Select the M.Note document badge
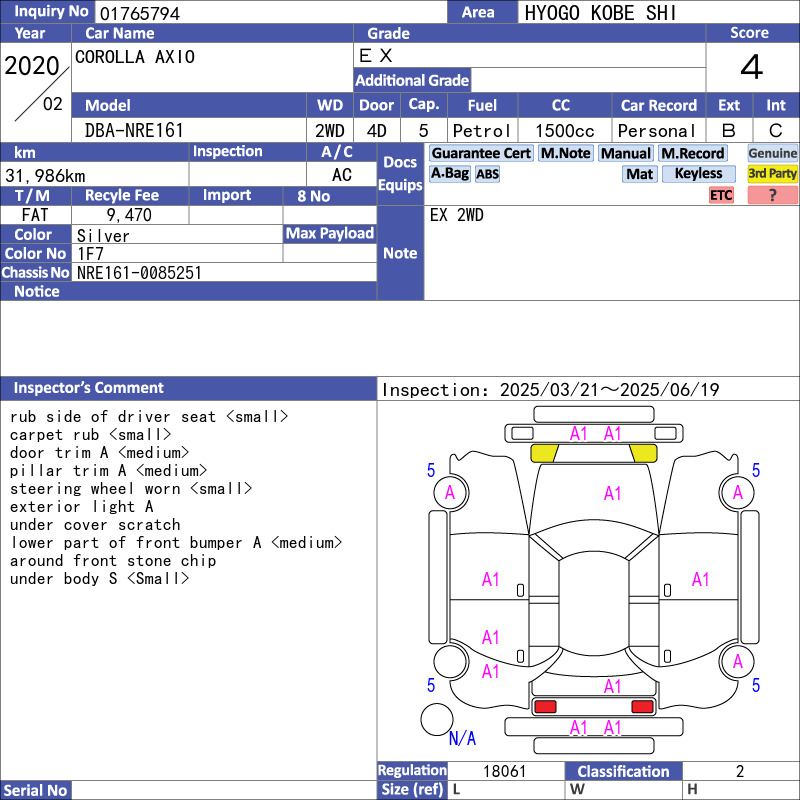The height and width of the screenshot is (800, 800). point(565,153)
